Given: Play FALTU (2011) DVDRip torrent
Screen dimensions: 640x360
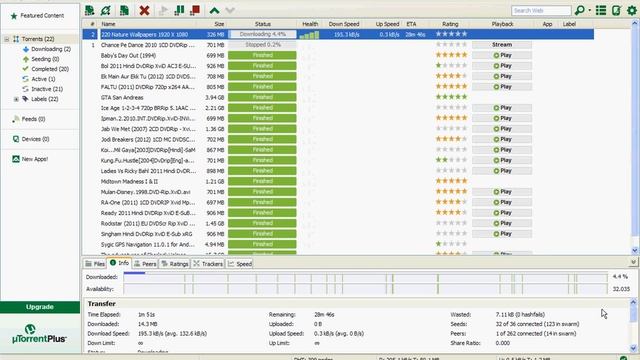Looking at the screenshot, I should (x=502, y=87).
